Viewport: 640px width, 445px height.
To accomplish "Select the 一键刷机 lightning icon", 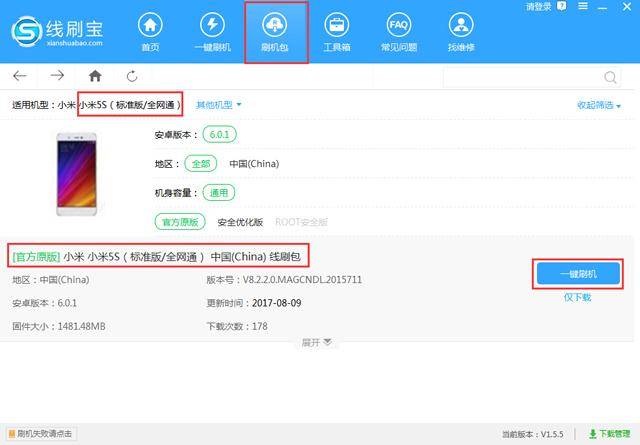I will pyautogui.click(x=212, y=25).
